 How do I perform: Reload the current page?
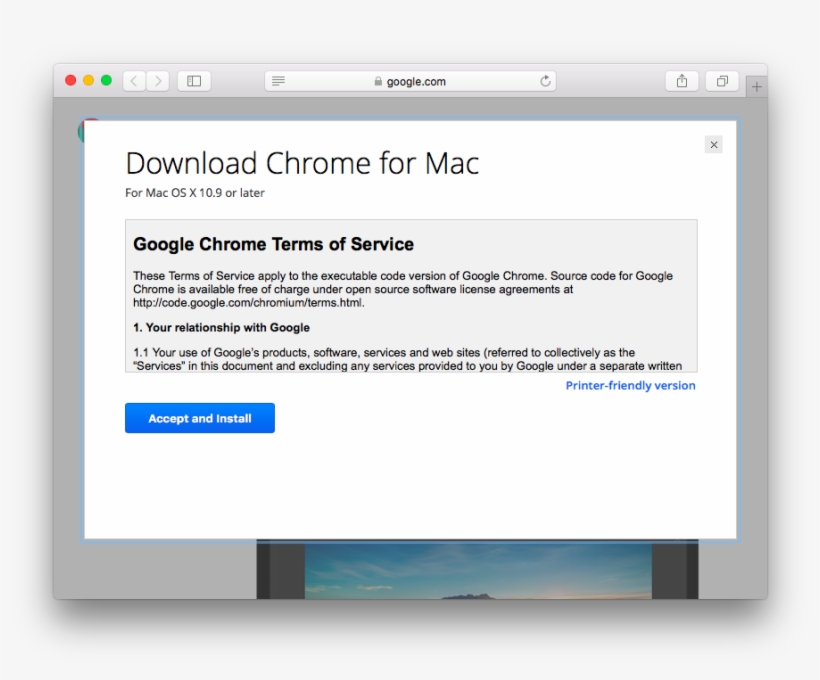(544, 81)
